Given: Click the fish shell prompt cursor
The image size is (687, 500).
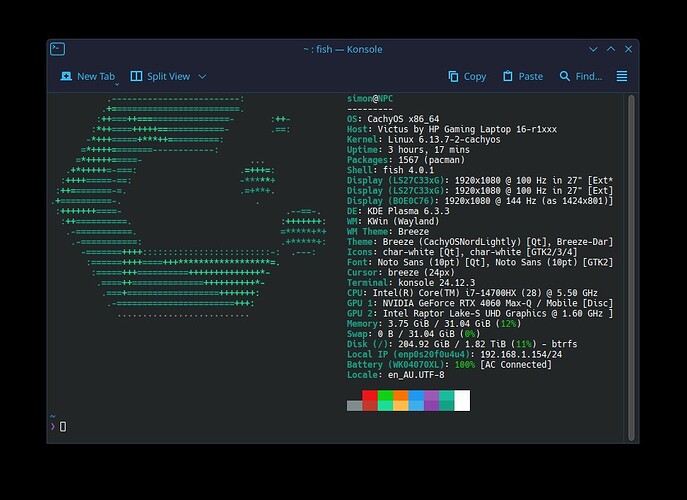Looking at the screenshot, I should [x=63, y=426].
